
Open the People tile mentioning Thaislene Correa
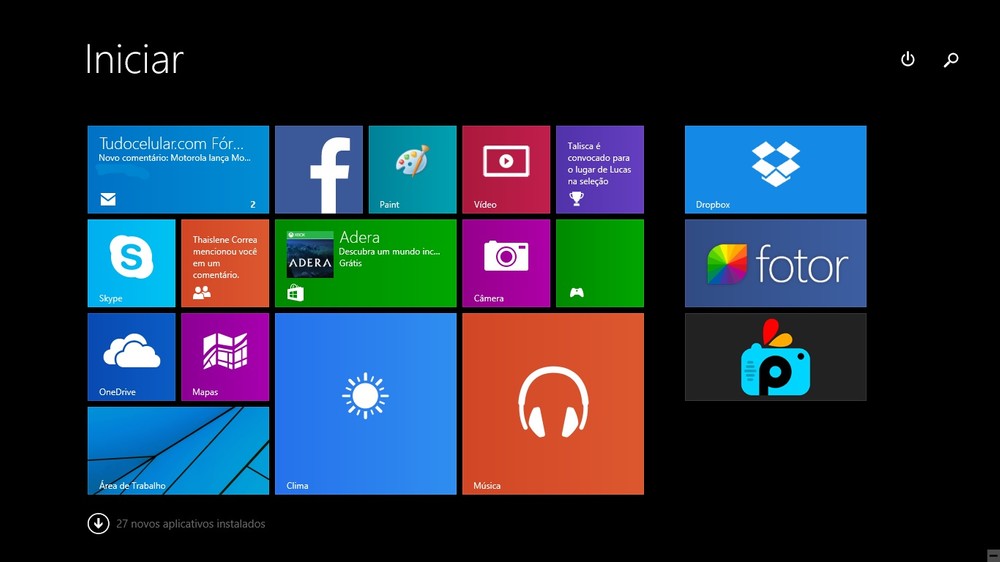click(225, 263)
